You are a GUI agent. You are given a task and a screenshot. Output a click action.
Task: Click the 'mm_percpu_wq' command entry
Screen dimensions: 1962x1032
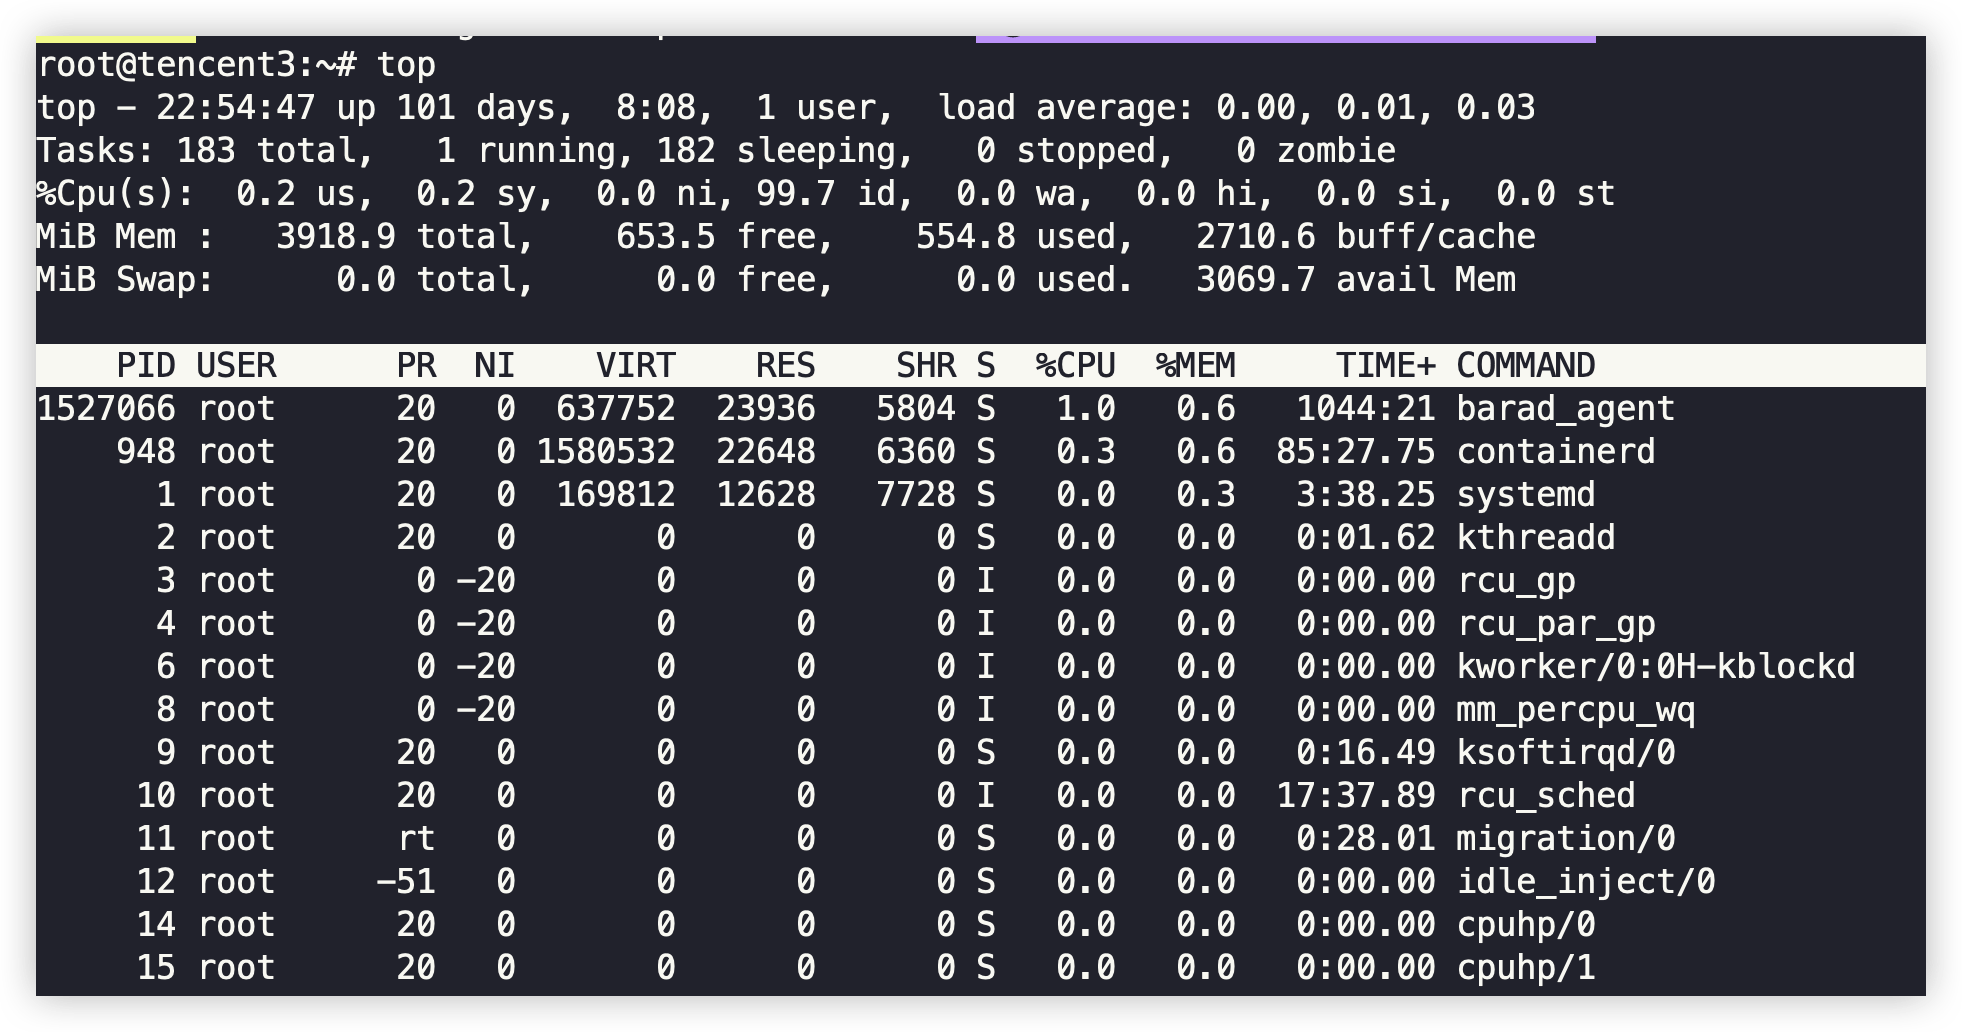[x=1576, y=710]
